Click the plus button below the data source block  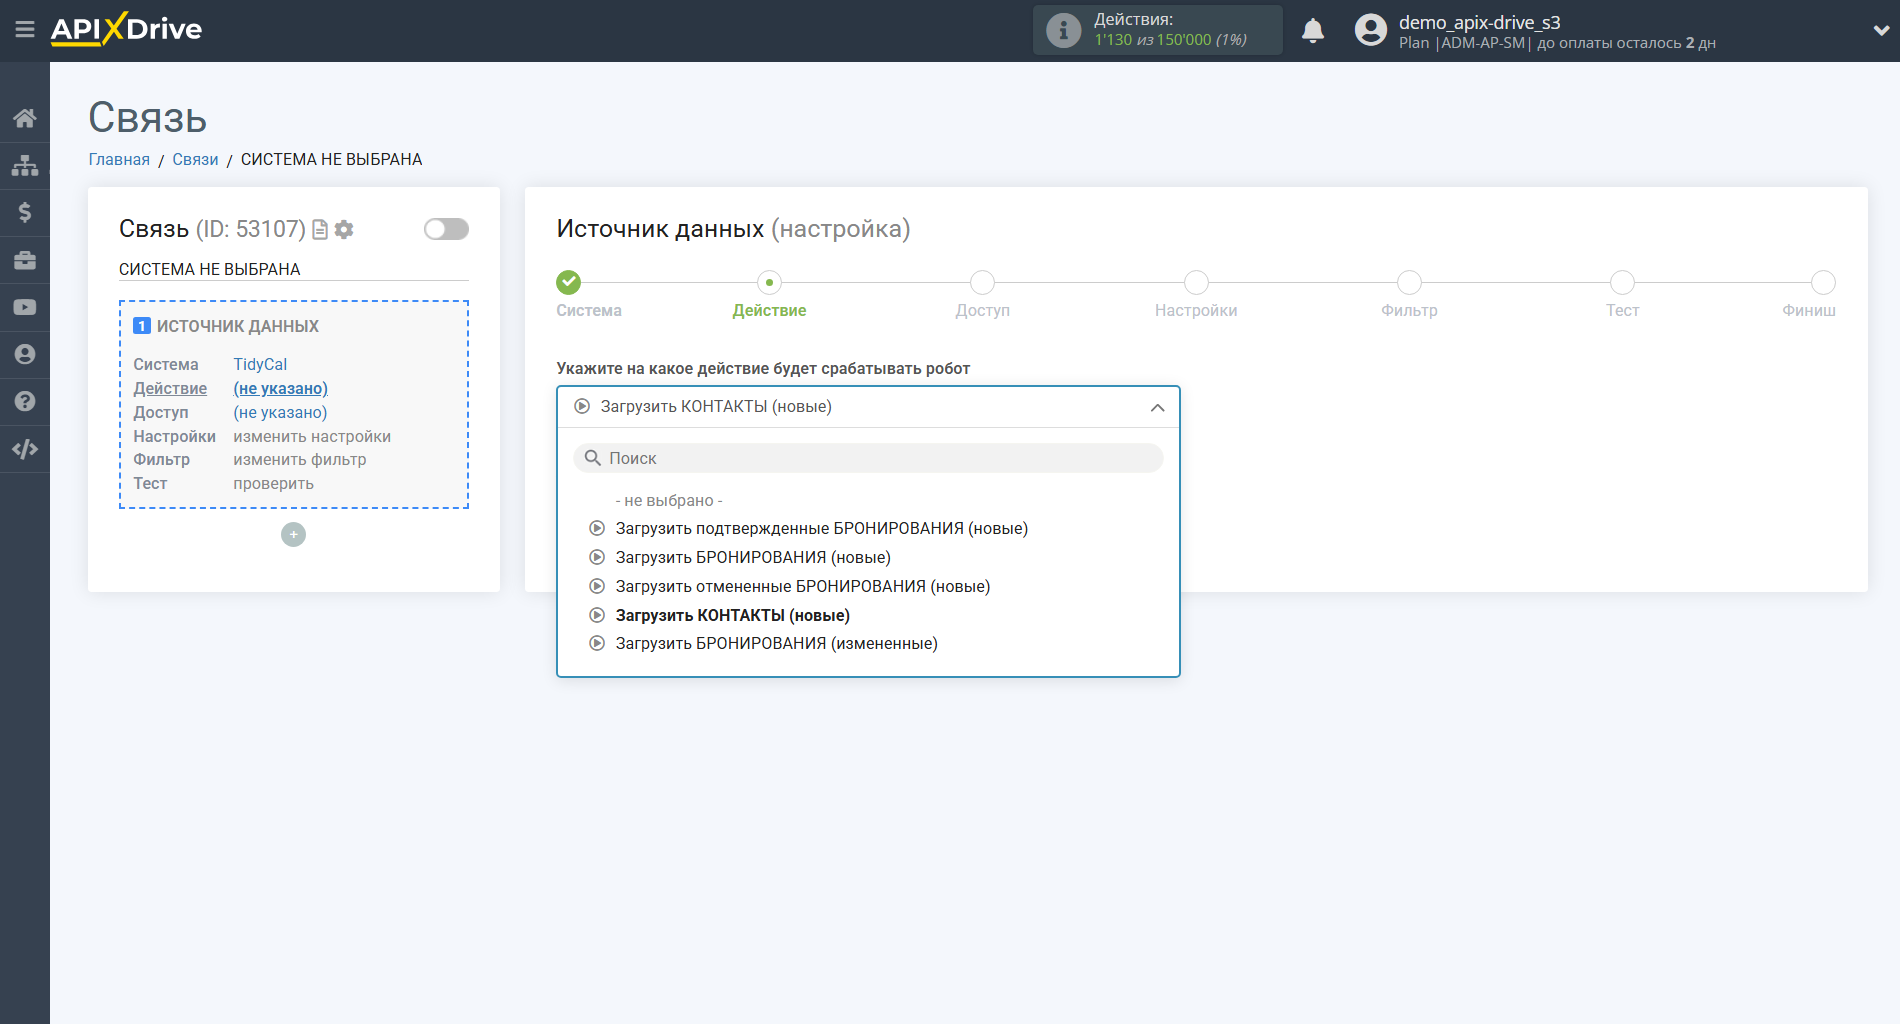click(x=293, y=535)
